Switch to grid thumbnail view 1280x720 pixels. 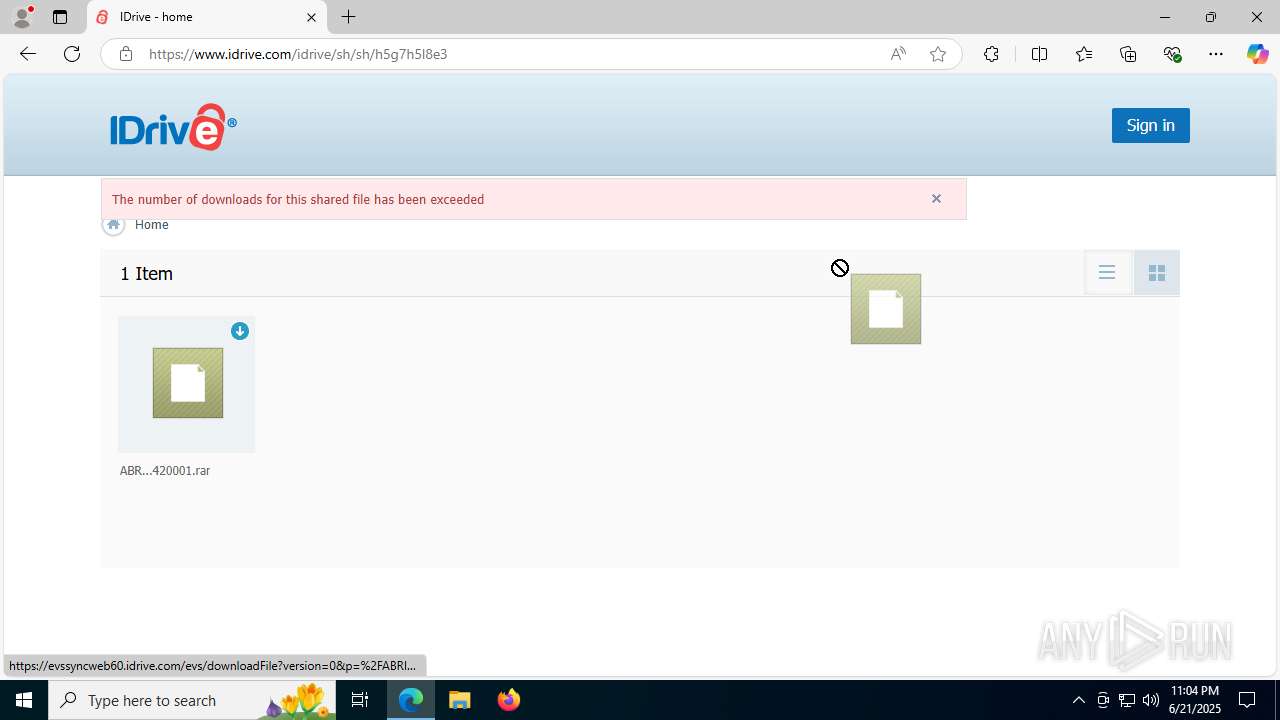[x=1157, y=273]
